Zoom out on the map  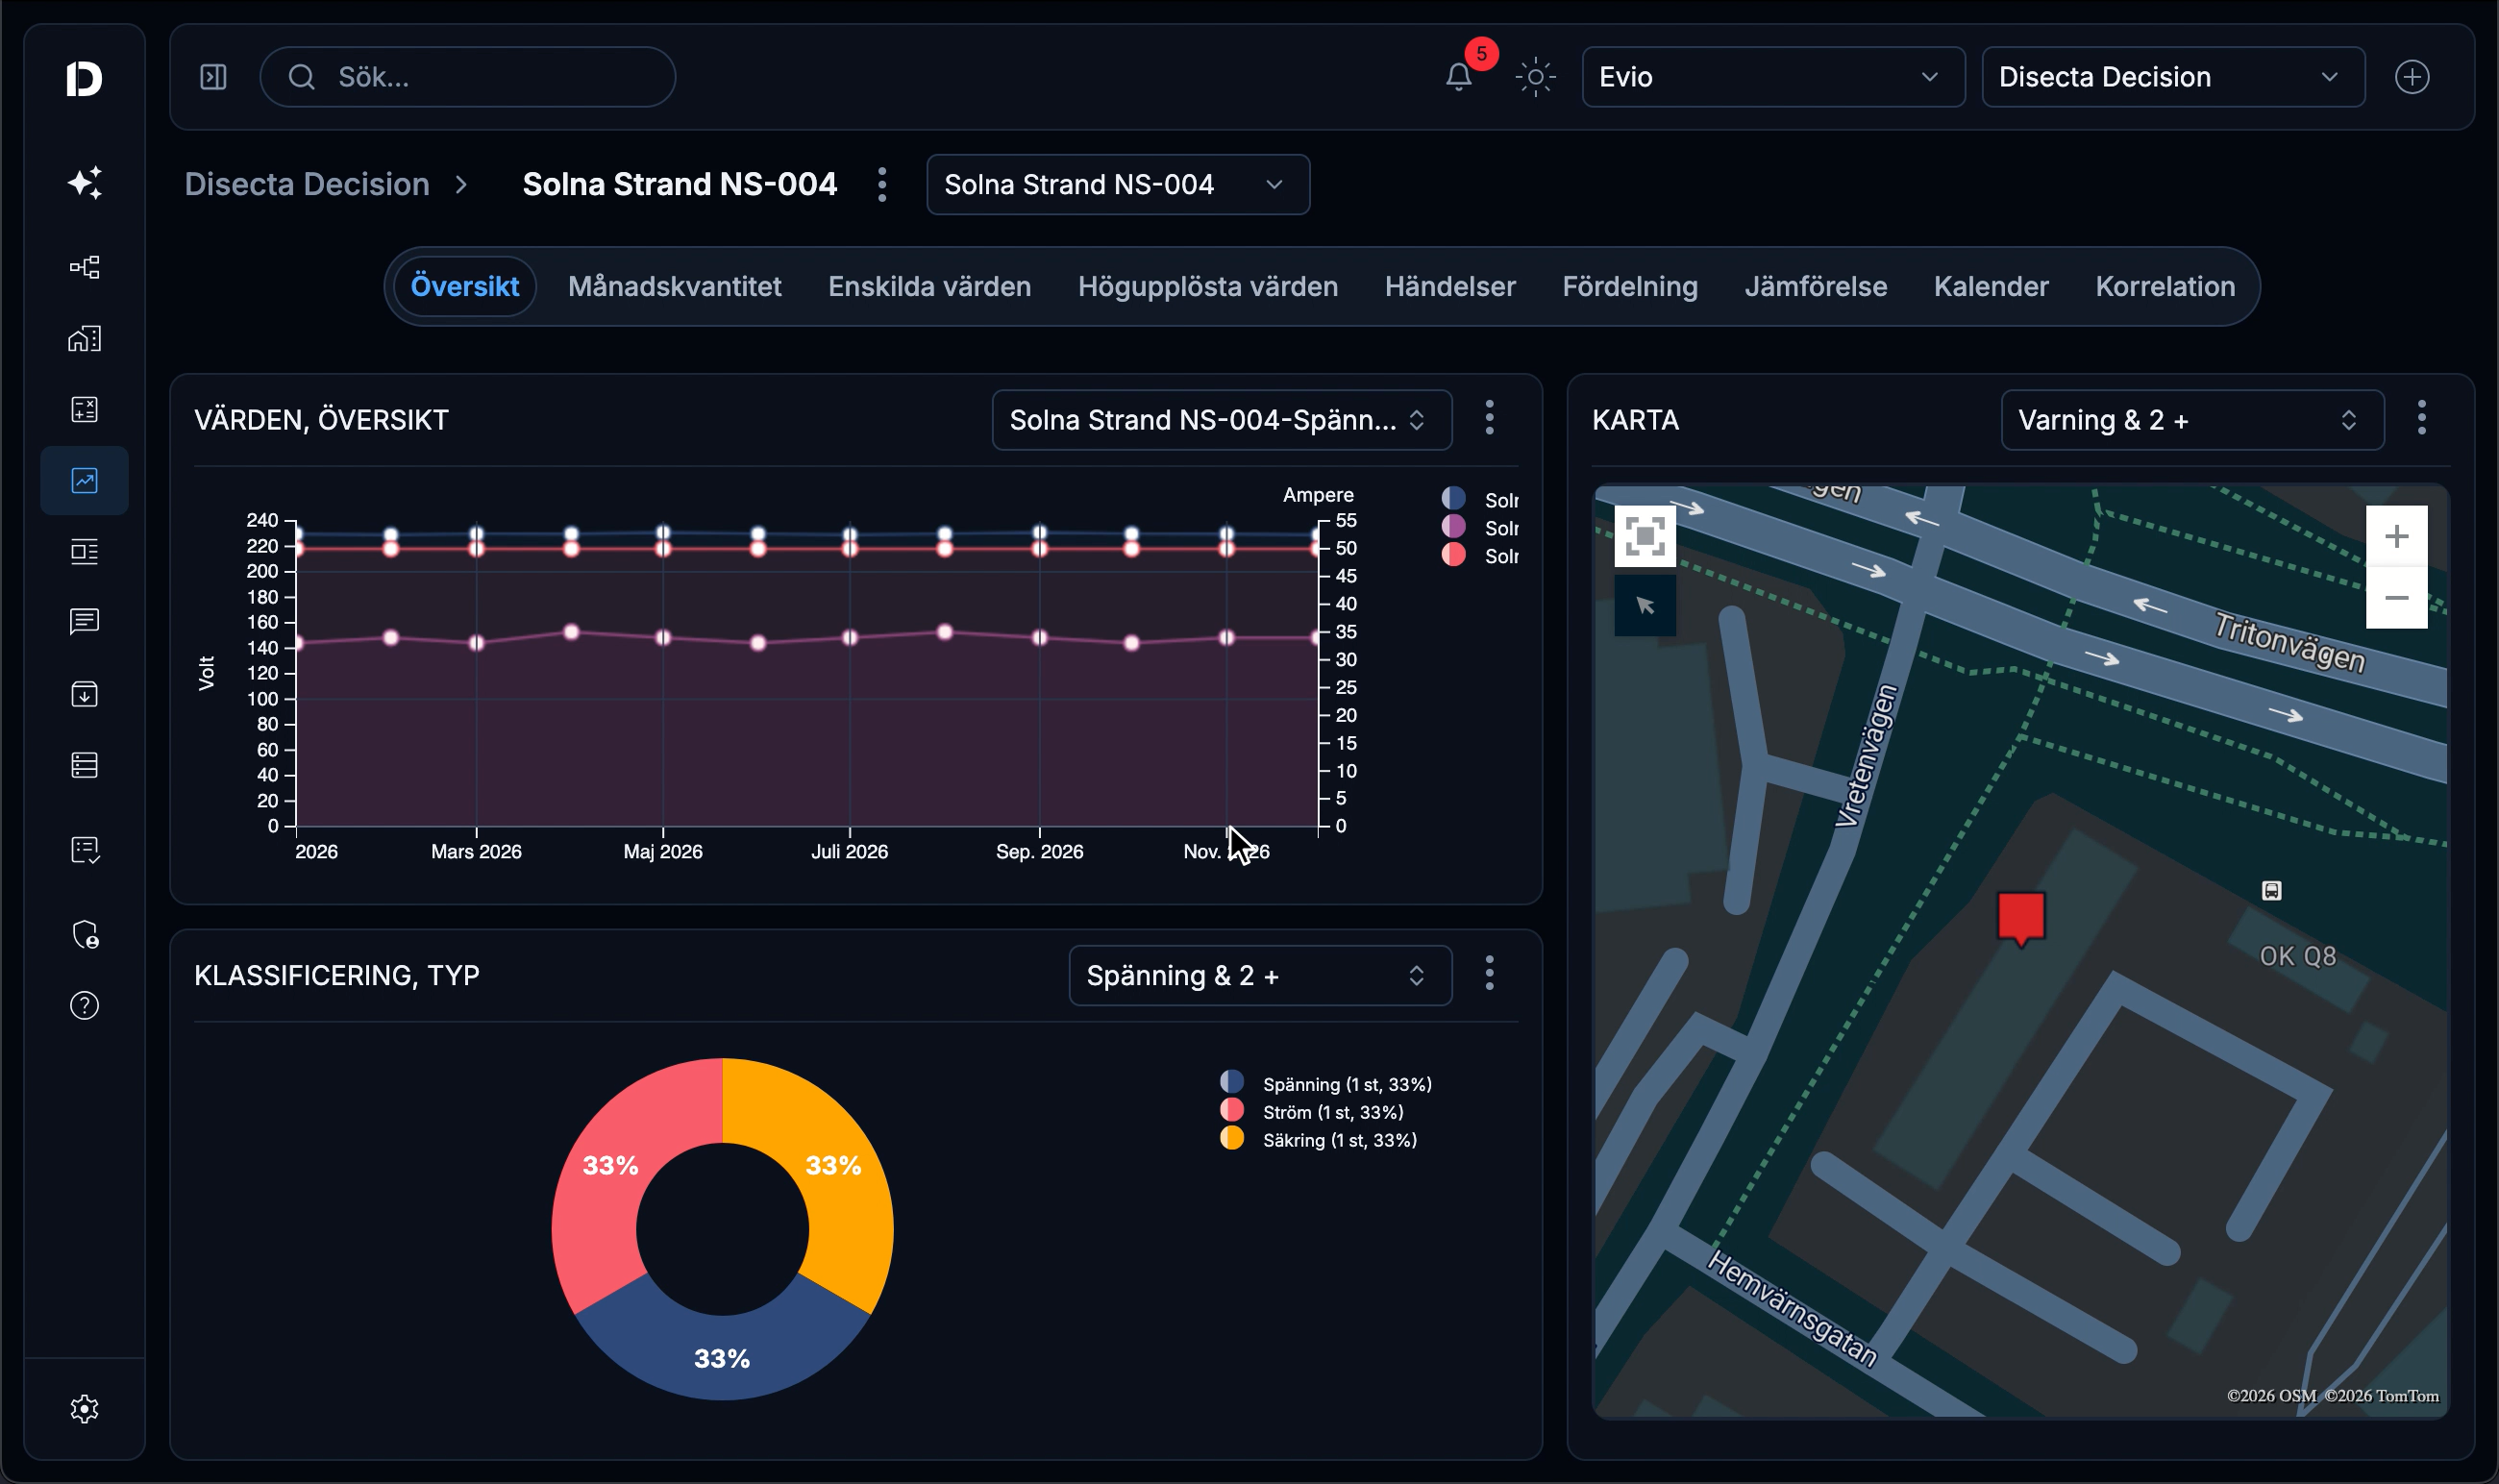(2397, 598)
